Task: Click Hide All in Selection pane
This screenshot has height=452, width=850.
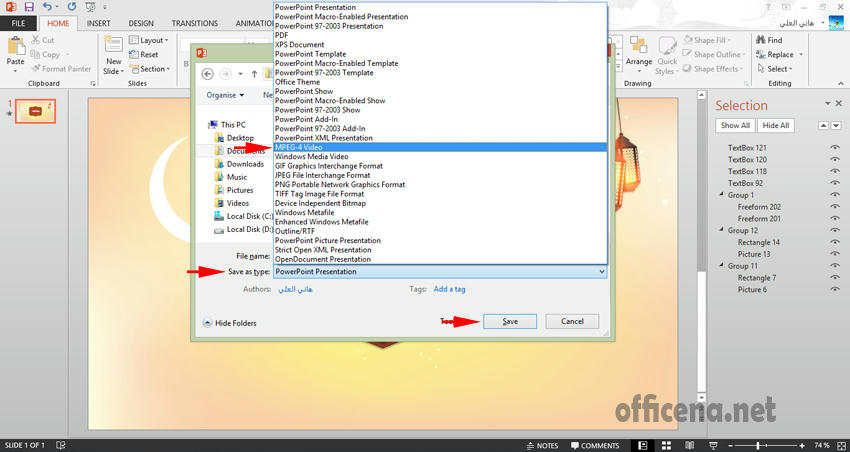Action: pos(776,125)
